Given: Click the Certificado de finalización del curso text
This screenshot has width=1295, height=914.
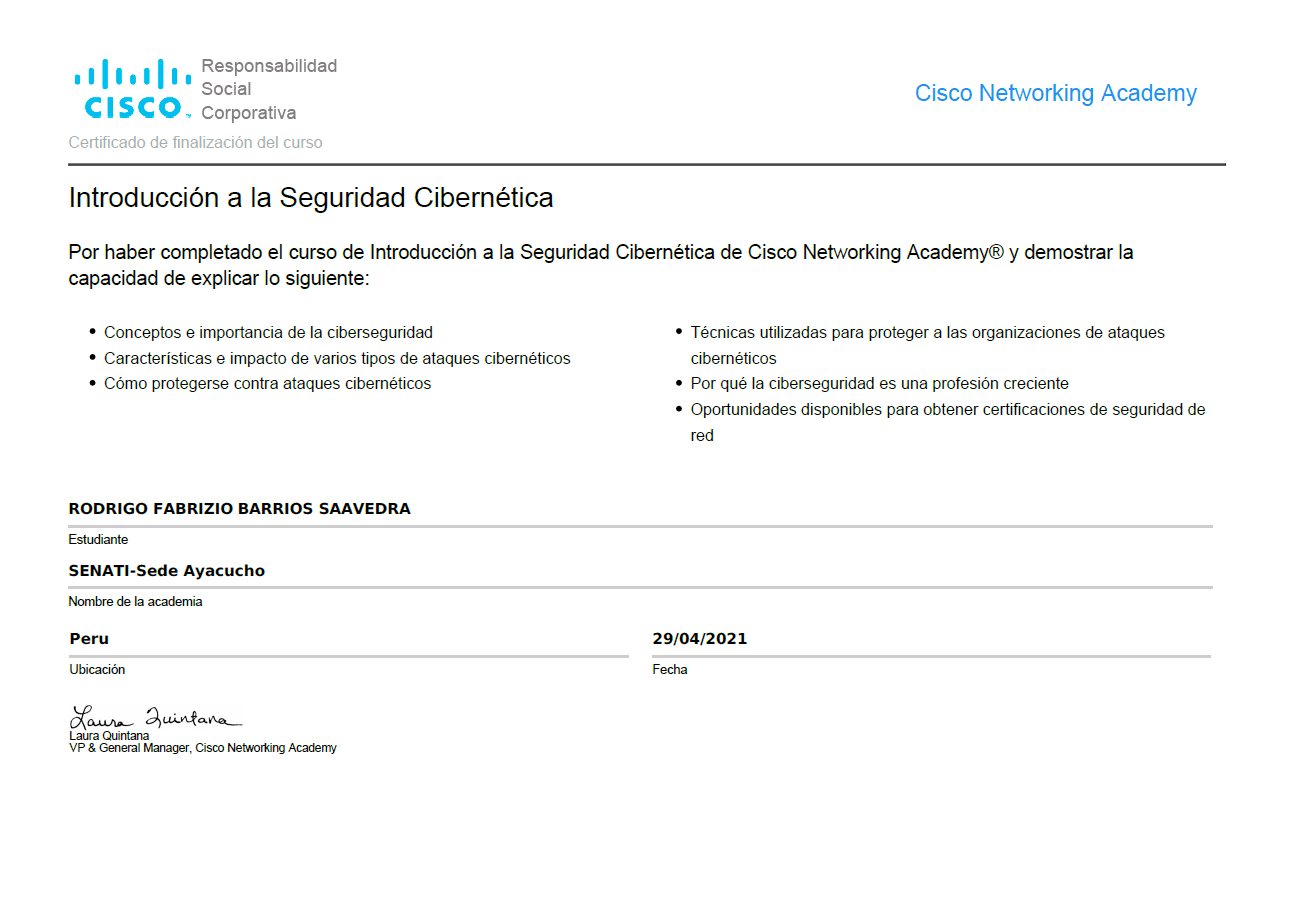Looking at the screenshot, I should [195, 142].
